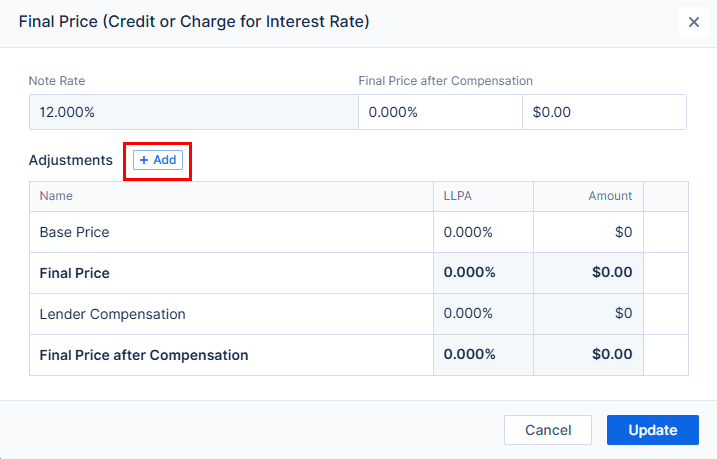This screenshot has width=717, height=459.
Task: Close the Final Price dialog
Action: (x=694, y=22)
